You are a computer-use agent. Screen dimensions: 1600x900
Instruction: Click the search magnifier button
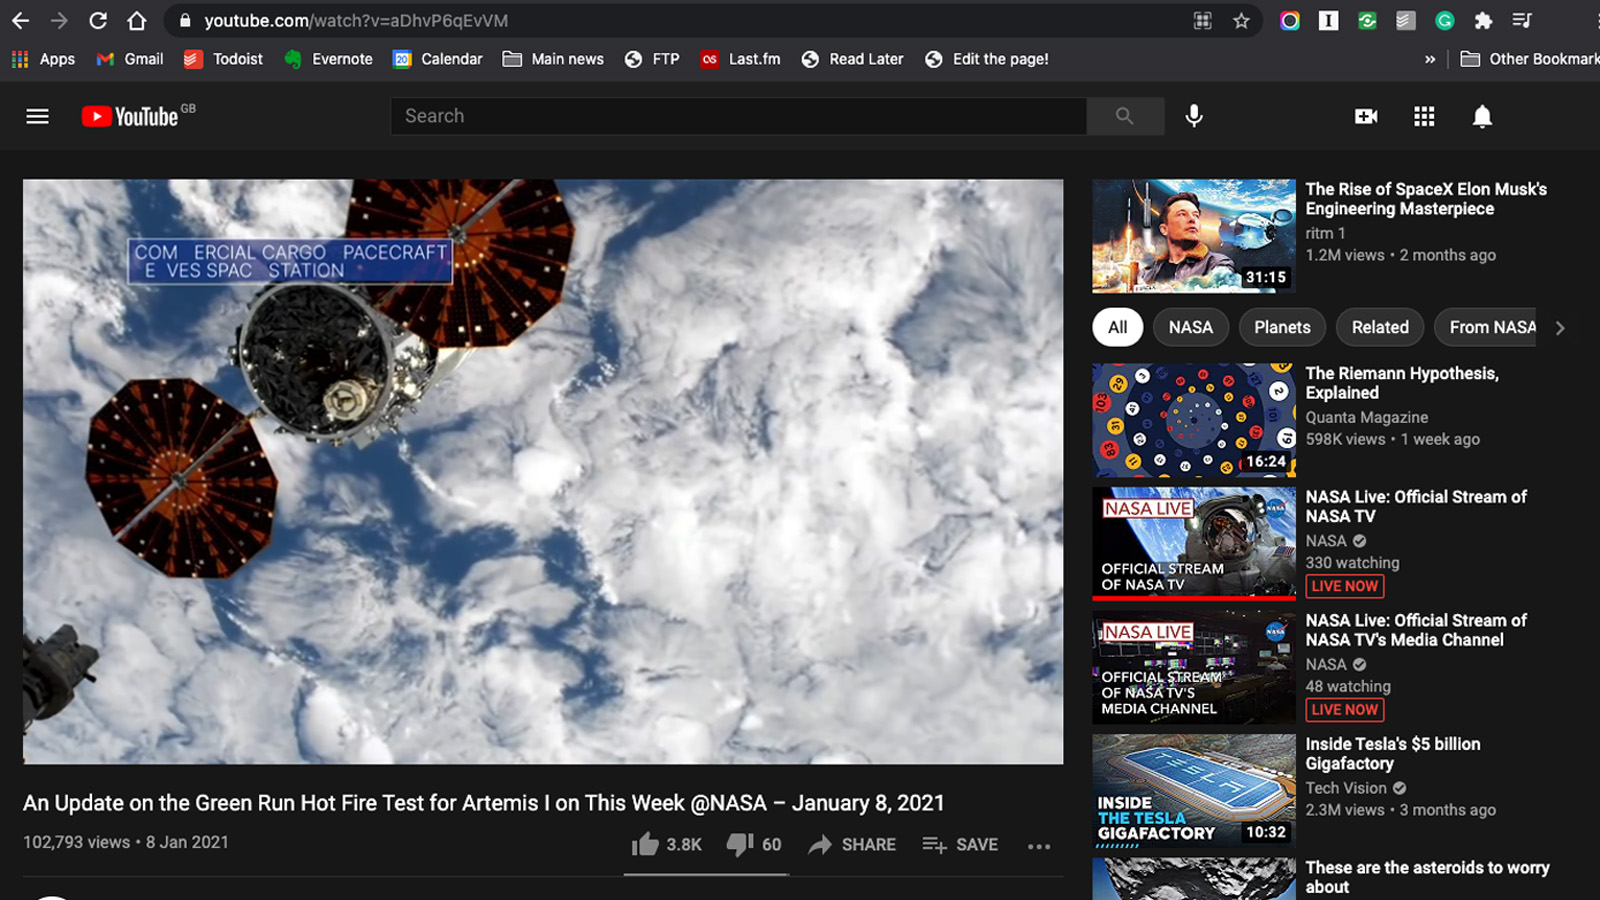pos(1125,116)
